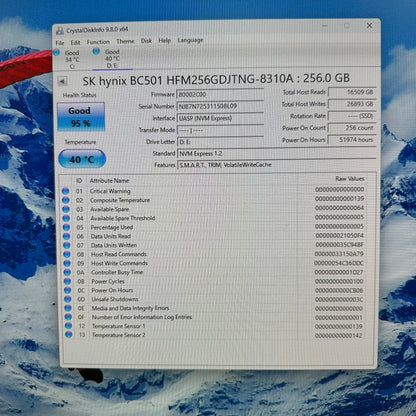Viewport: 416px width, 416px height.
Task: Open the File menu
Action: tap(60, 43)
